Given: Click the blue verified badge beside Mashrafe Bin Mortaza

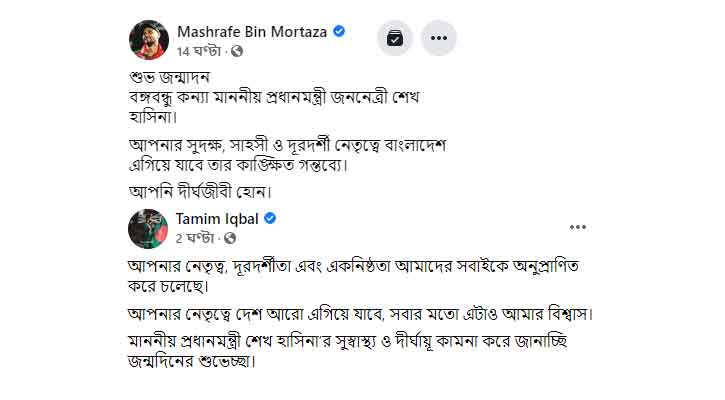Looking at the screenshot, I should click(339, 31).
